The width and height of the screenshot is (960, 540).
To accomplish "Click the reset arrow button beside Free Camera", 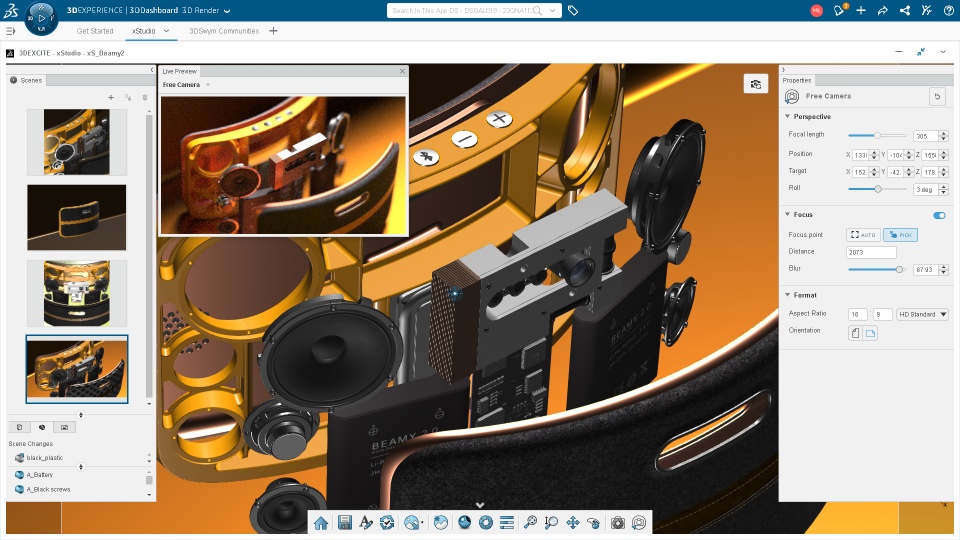I will pos(937,96).
